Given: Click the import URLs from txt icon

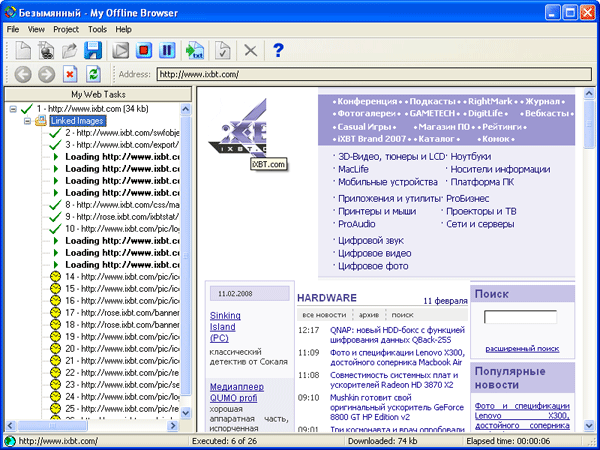Looking at the screenshot, I should [195, 50].
